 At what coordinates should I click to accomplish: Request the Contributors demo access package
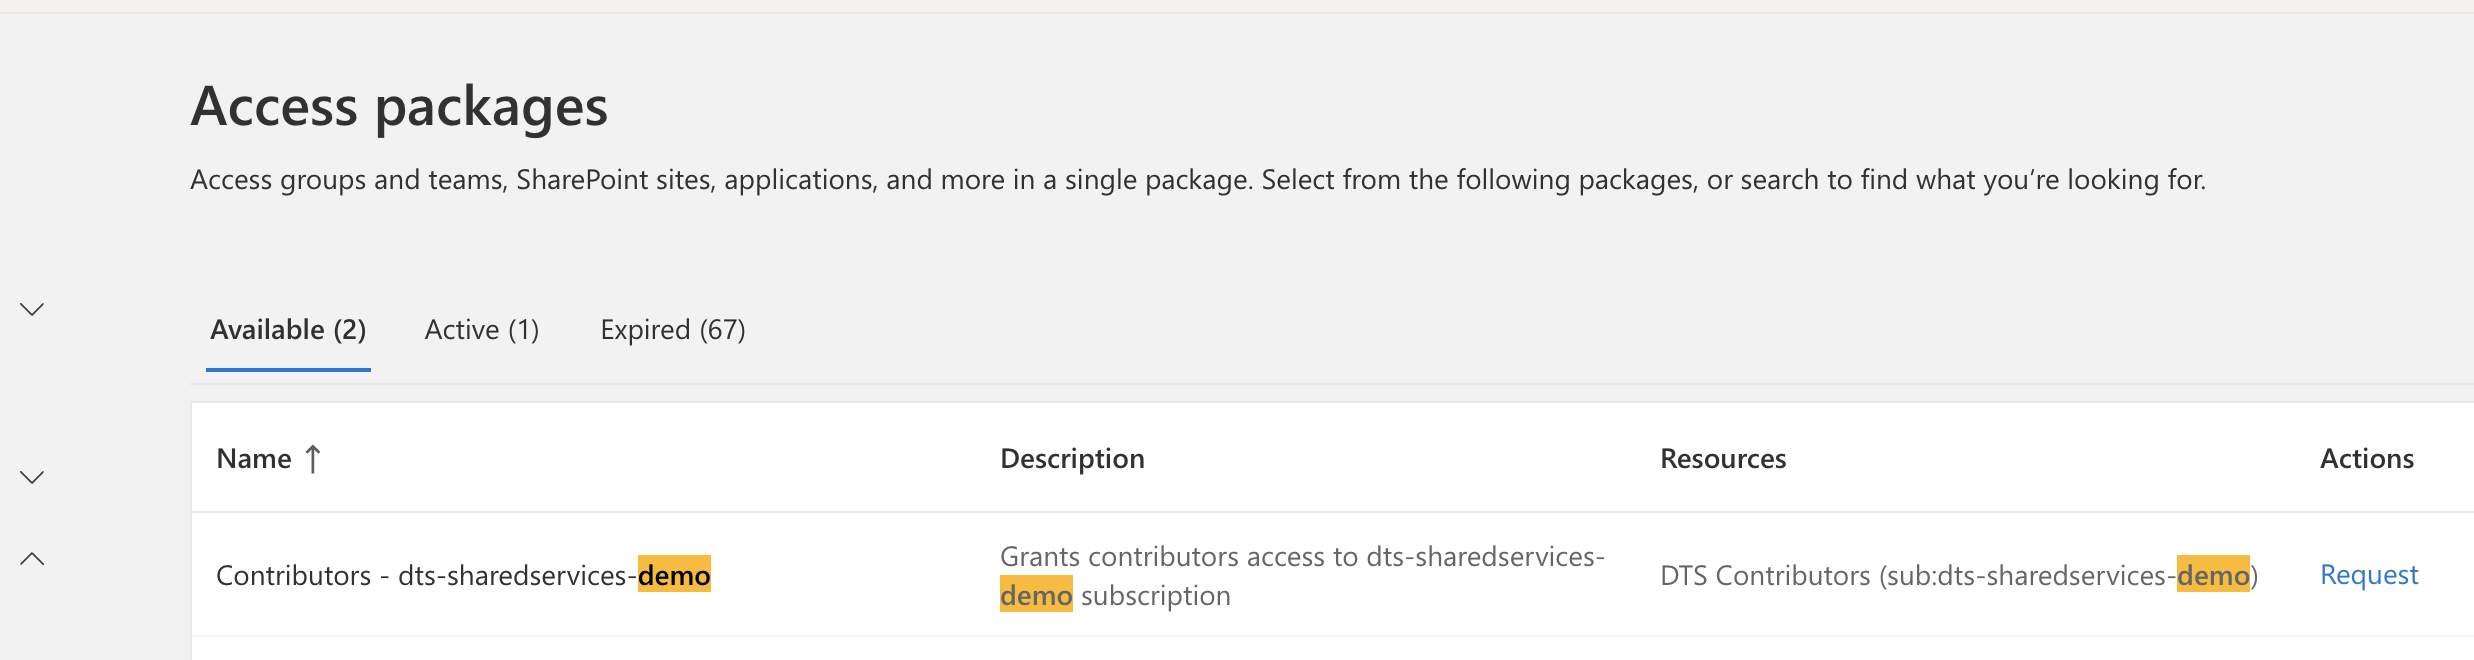pos(2368,575)
